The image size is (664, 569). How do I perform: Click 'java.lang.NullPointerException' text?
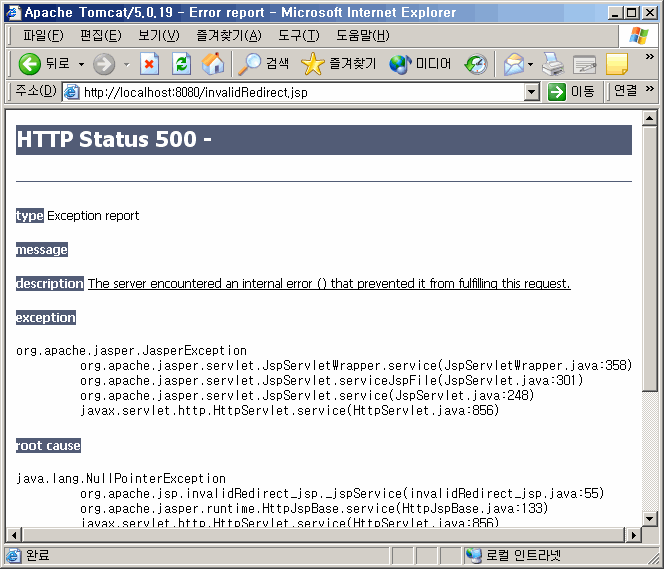coord(121,478)
